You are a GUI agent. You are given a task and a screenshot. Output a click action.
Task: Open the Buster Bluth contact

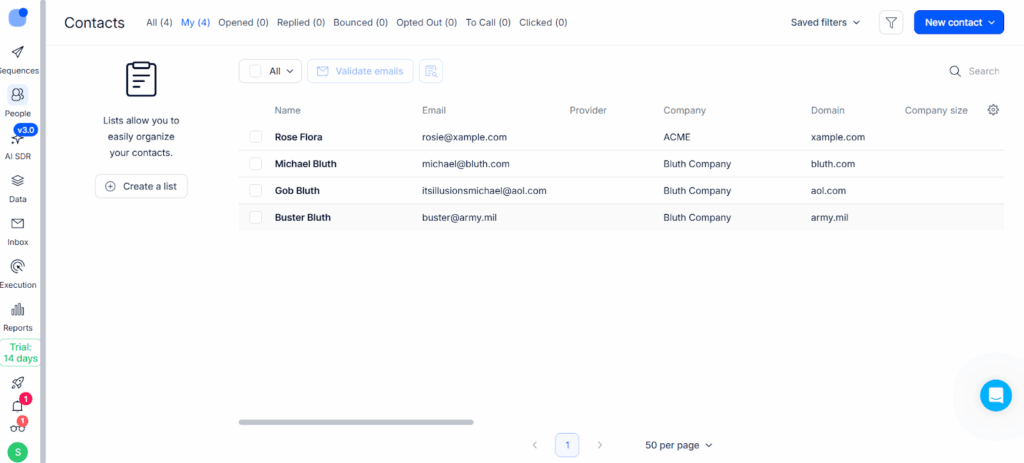[x=303, y=217]
